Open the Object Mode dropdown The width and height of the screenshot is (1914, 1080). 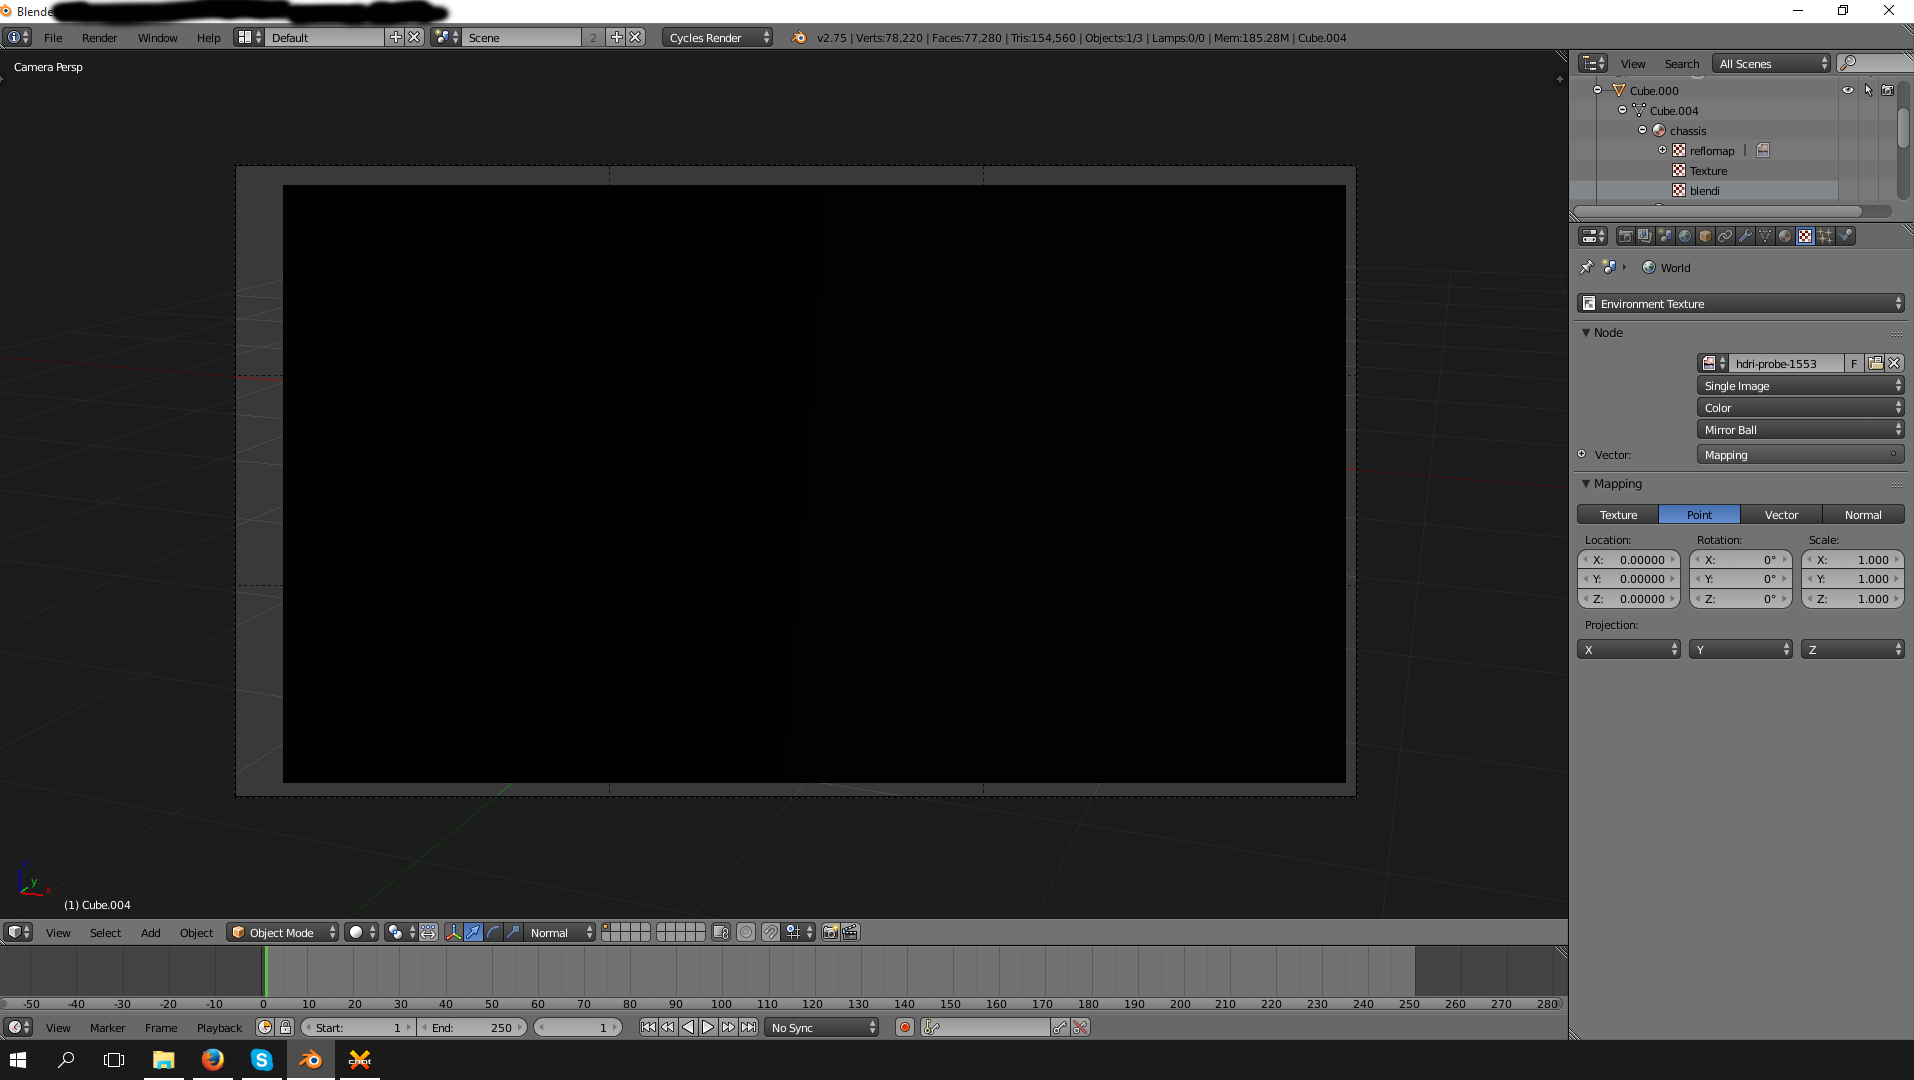(x=282, y=932)
